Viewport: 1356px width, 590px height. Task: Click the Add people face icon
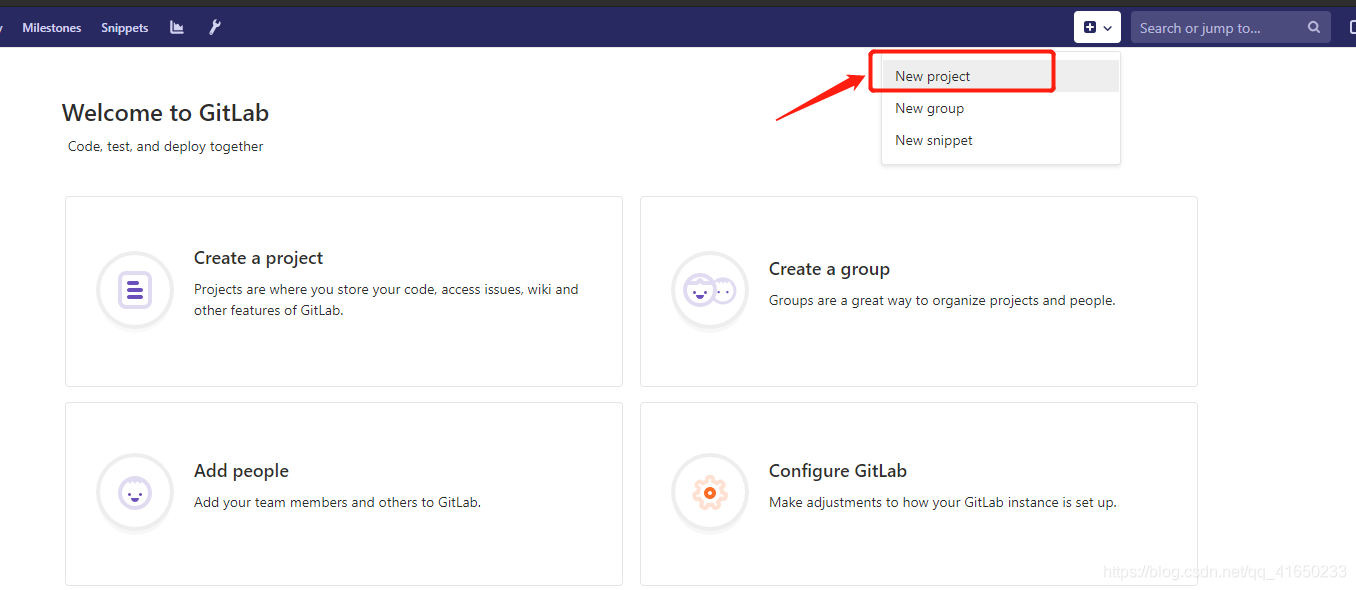135,493
